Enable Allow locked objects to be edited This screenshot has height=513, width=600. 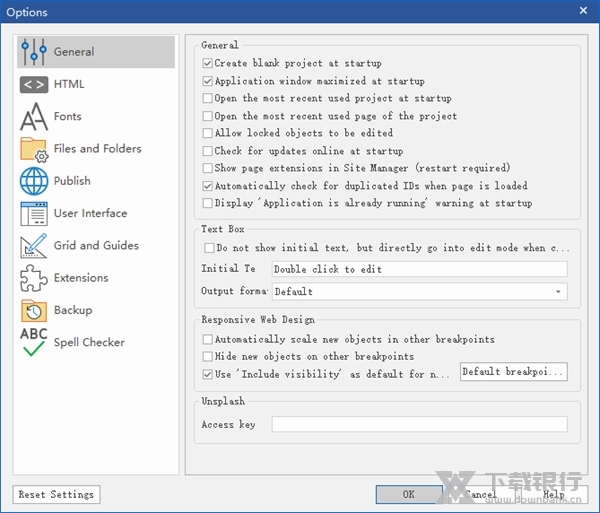(x=208, y=134)
